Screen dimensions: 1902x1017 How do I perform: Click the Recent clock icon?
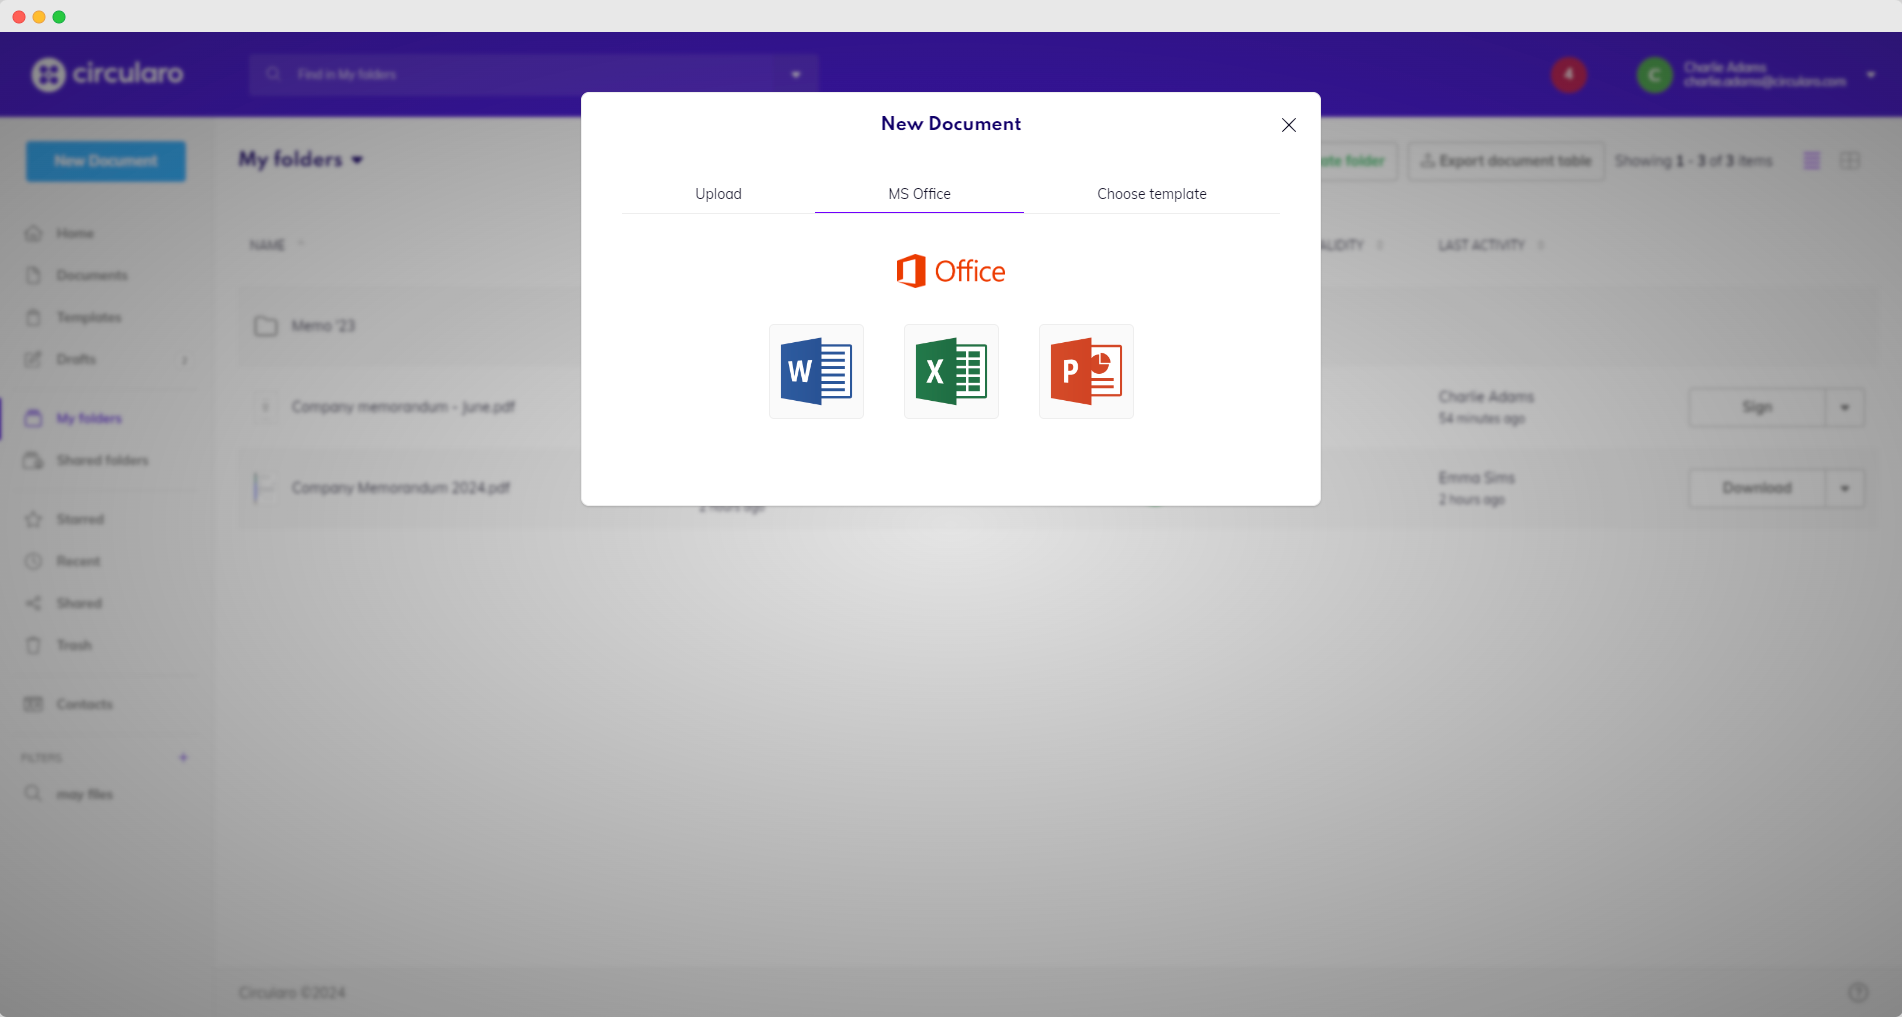[x=33, y=561]
